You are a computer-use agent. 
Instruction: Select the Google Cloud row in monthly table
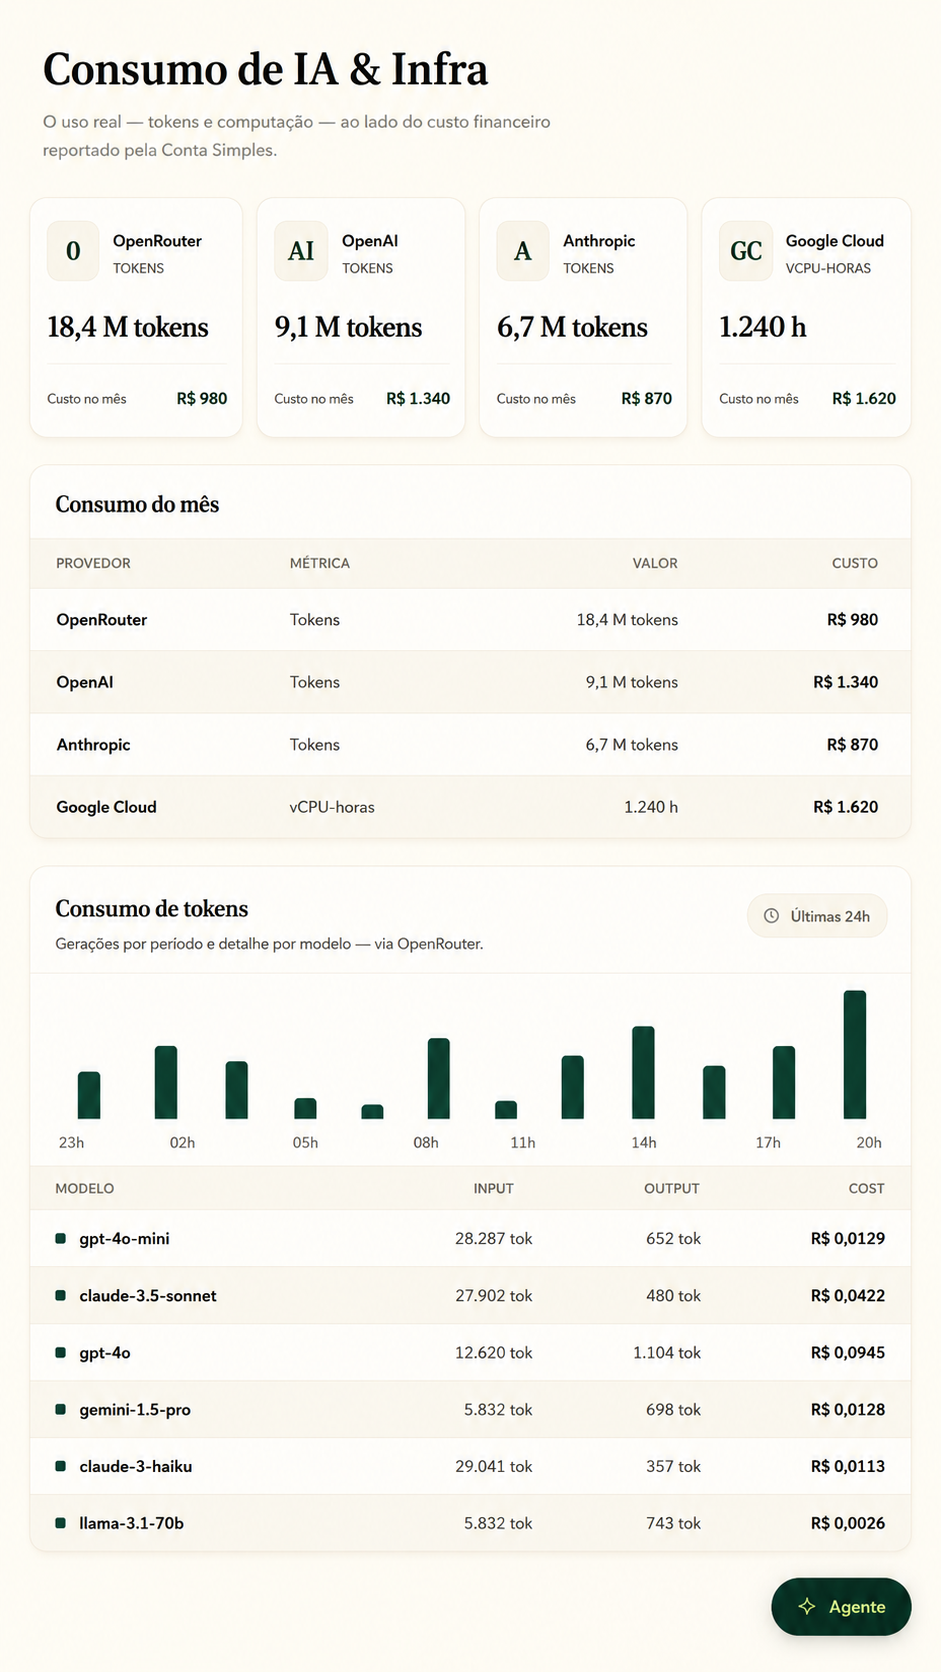pos(470,807)
